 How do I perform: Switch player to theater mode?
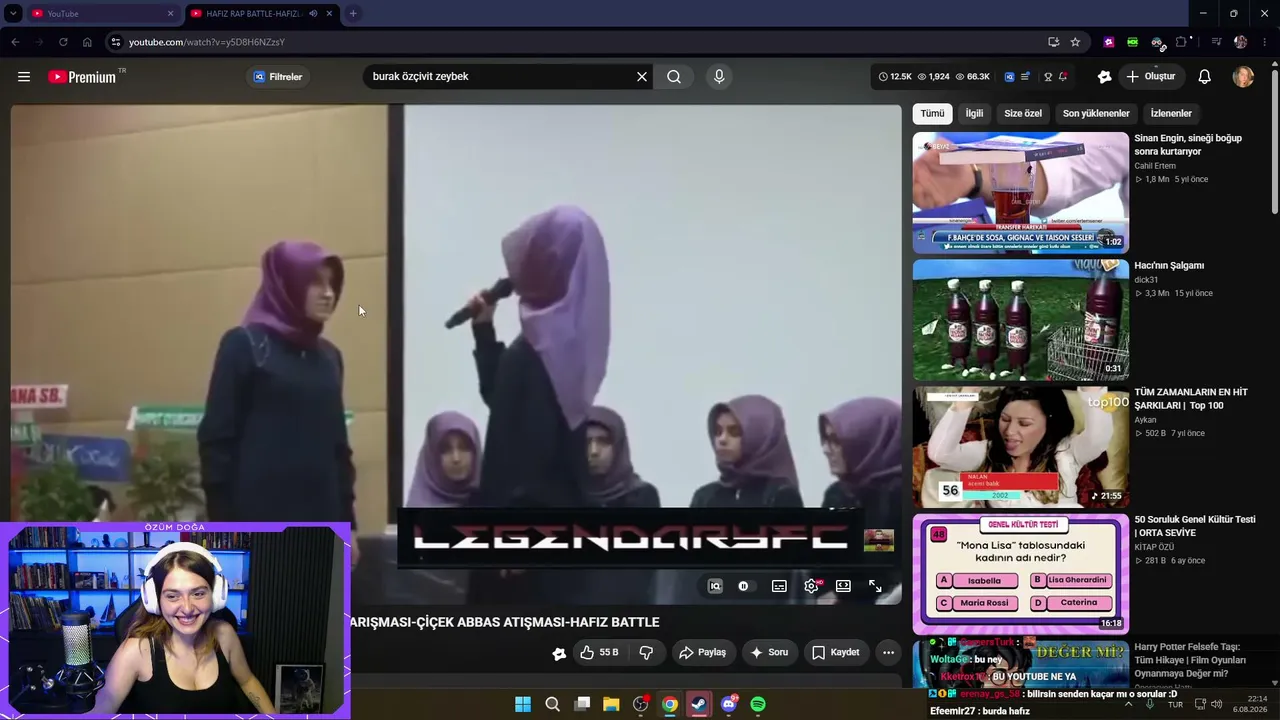coord(843,586)
